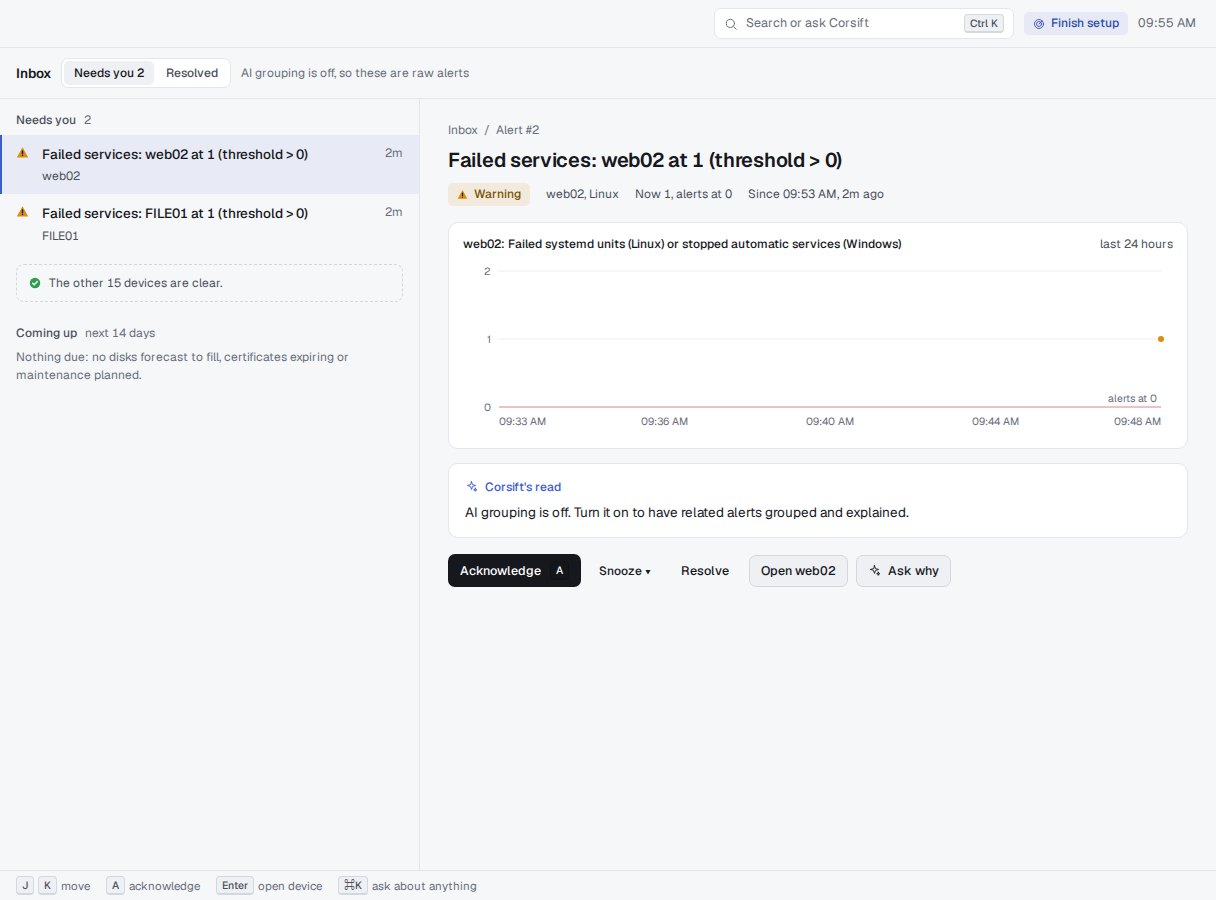Click the orange data point on the chart

(x=1161, y=339)
